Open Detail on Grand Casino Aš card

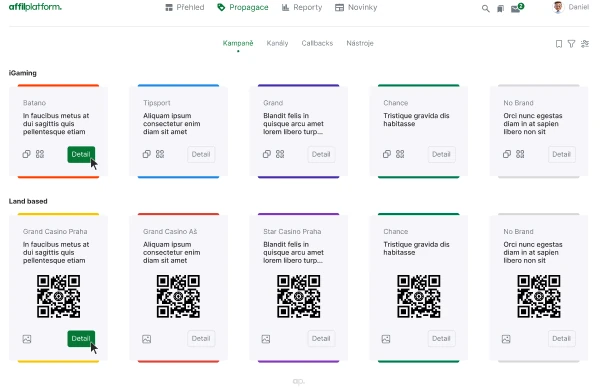pyautogui.click(x=201, y=339)
